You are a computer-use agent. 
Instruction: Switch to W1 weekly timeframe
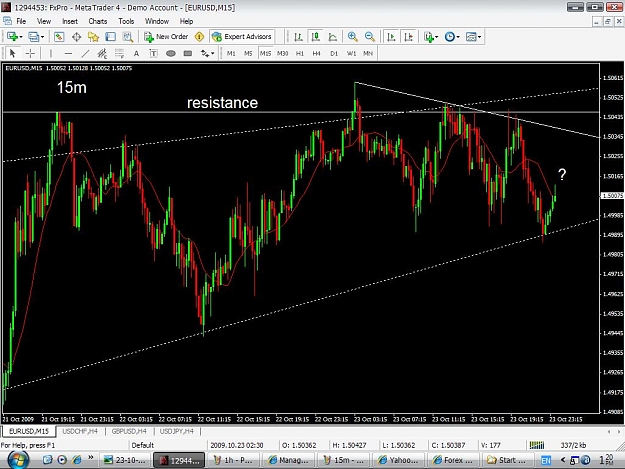pos(351,53)
